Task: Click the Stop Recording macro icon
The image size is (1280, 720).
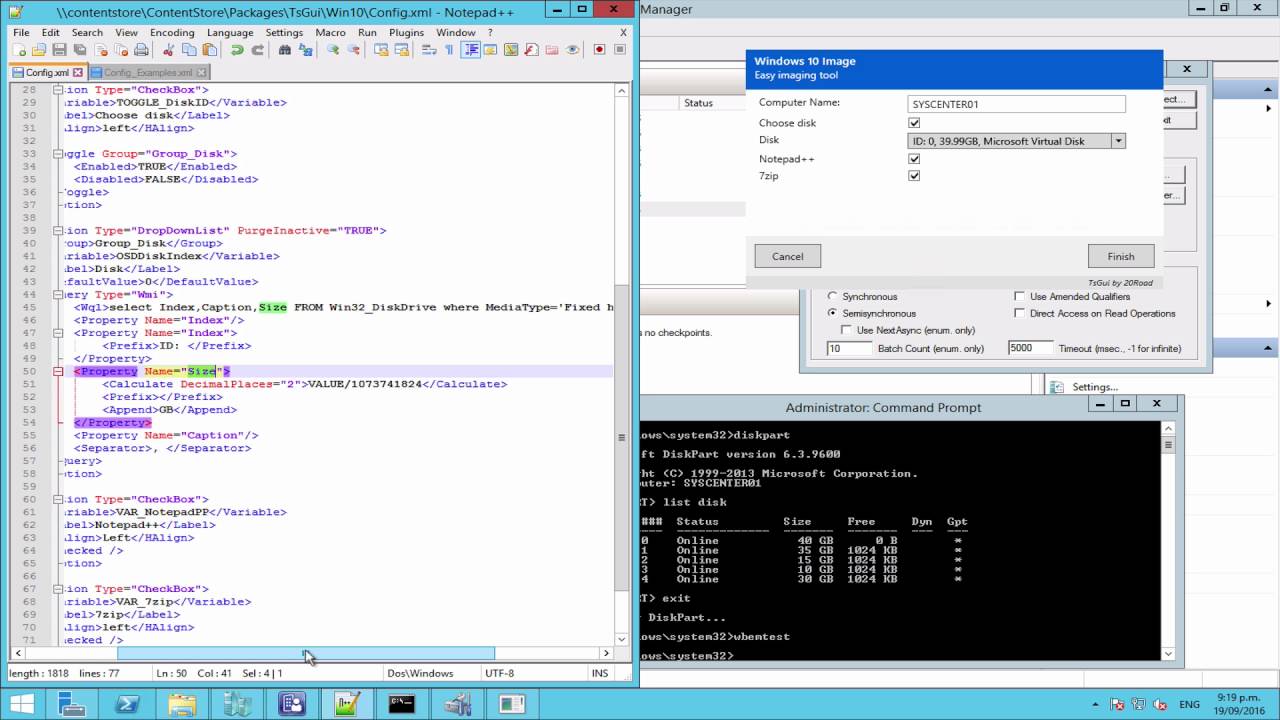Action: coord(620,50)
